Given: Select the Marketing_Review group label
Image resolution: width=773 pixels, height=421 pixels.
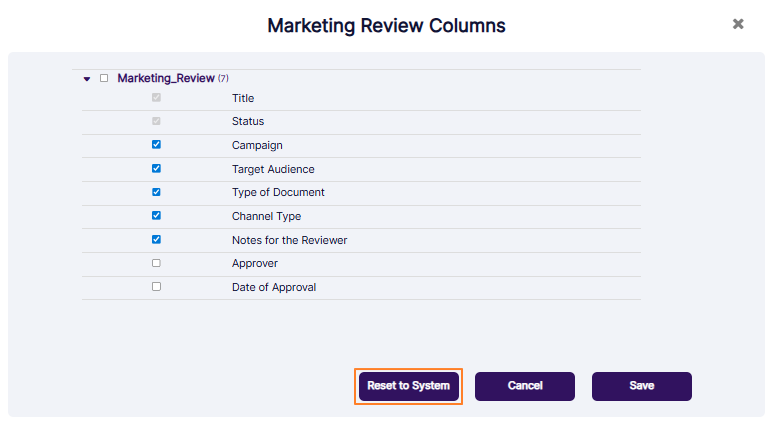Looking at the screenshot, I should 165,78.
